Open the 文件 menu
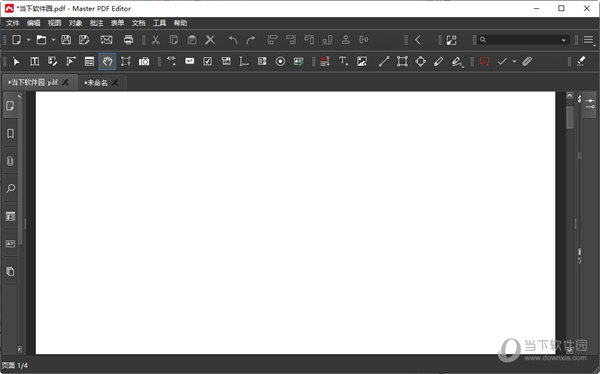600x374 pixels. pyautogui.click(x=13, y=23)
